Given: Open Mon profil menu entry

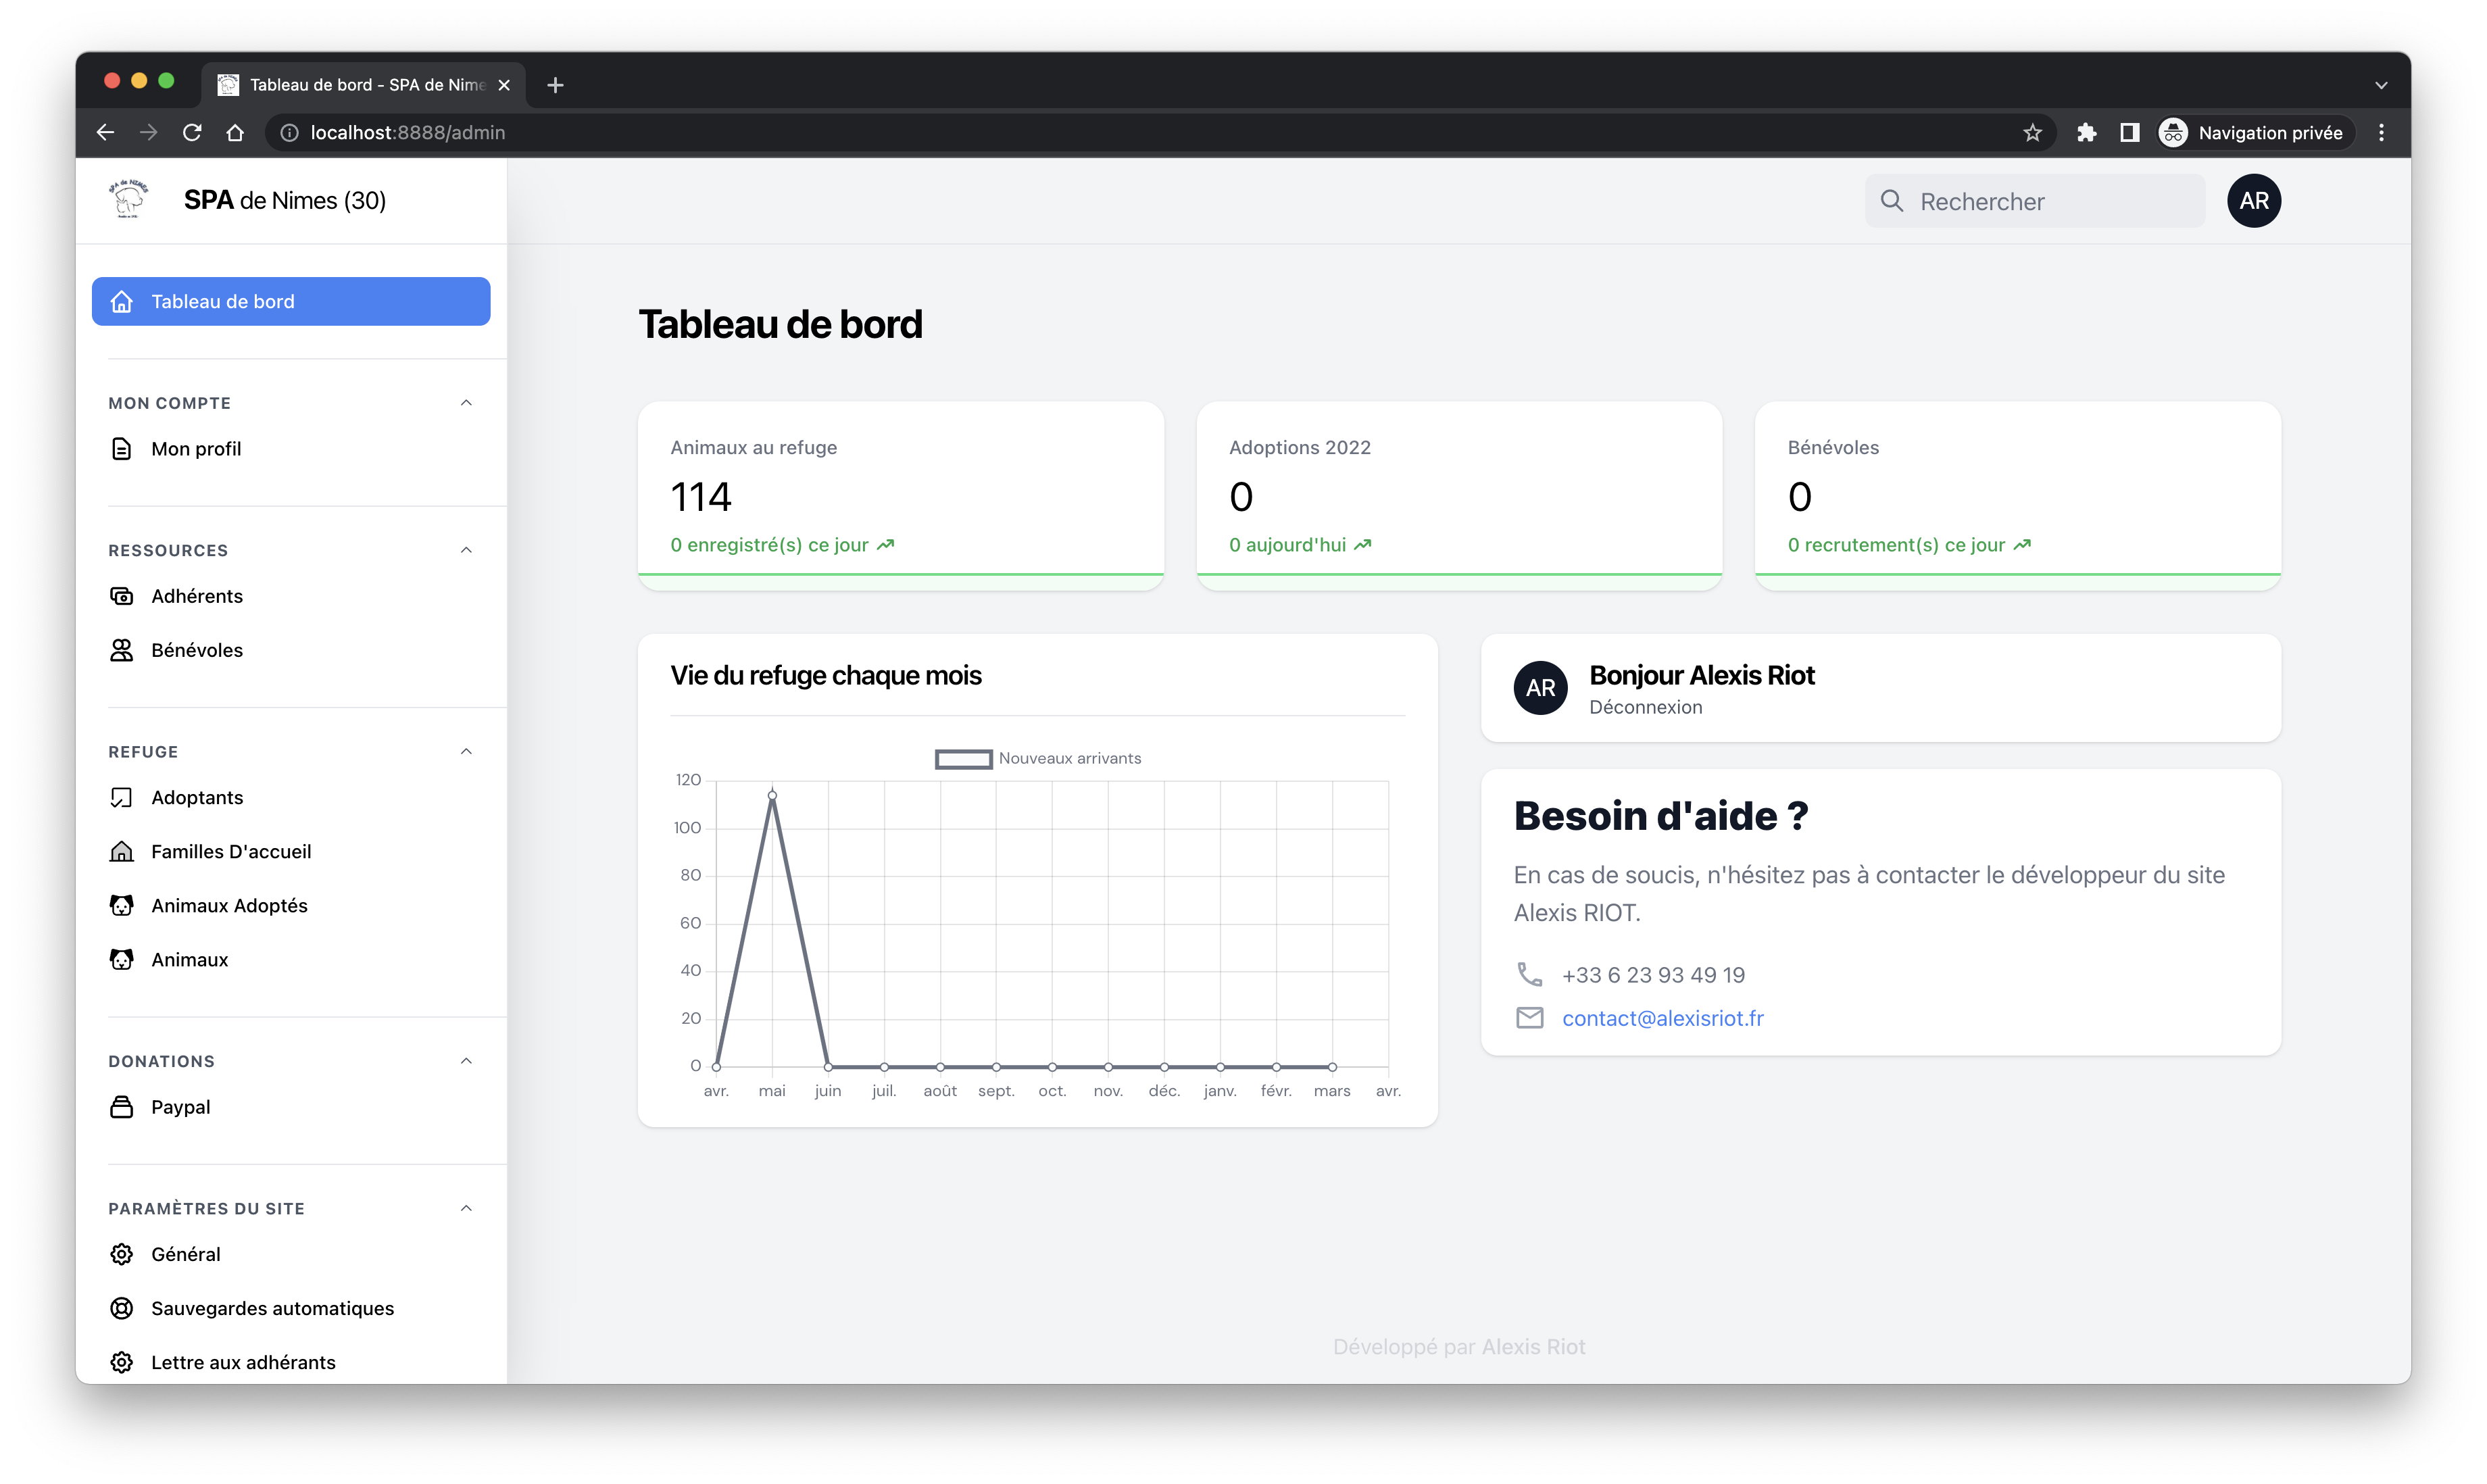Looking at the screenshot, I should 196,449.
